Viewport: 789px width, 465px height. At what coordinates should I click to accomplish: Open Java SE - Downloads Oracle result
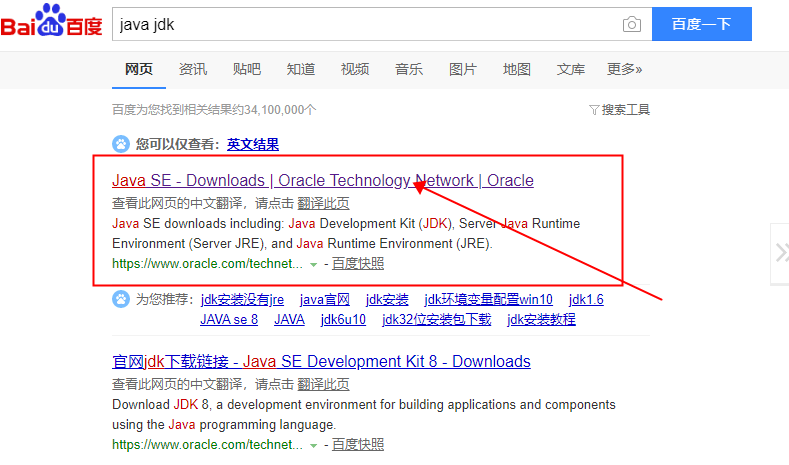click(x=323, y=180)
